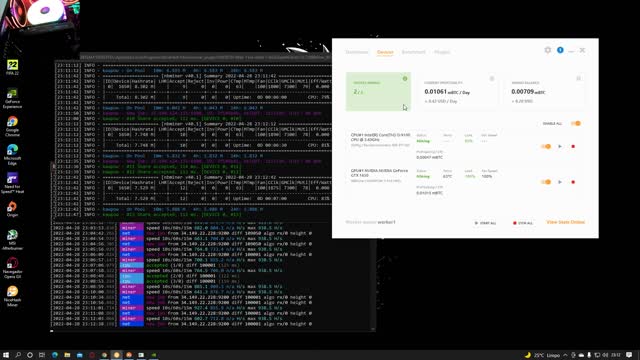Stop mining on the NVIDIA GPU device
The height and width of the screenshot is (360, 640).
click(573, 182)
